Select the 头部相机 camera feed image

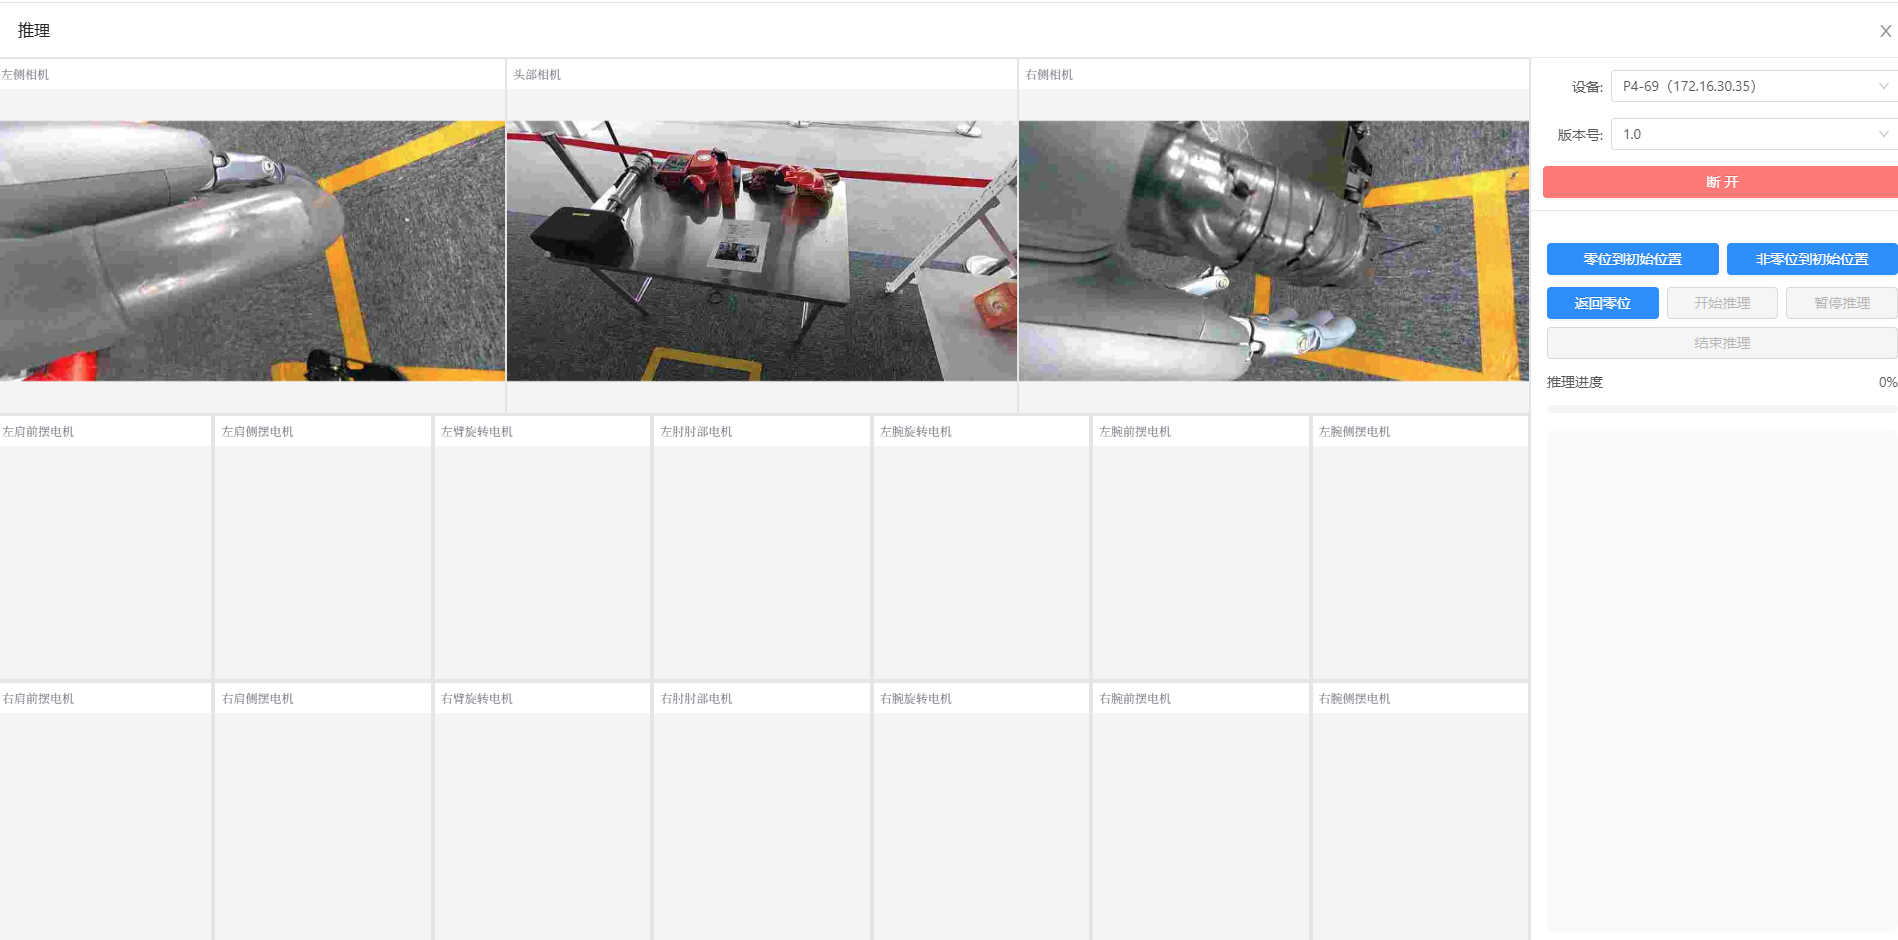click(x=761, y=251)
